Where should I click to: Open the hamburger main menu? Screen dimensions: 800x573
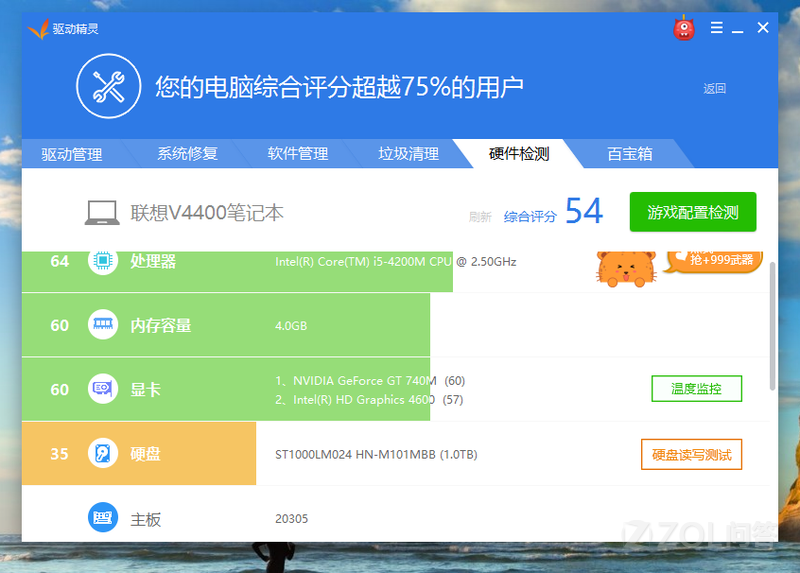(716, 28)
